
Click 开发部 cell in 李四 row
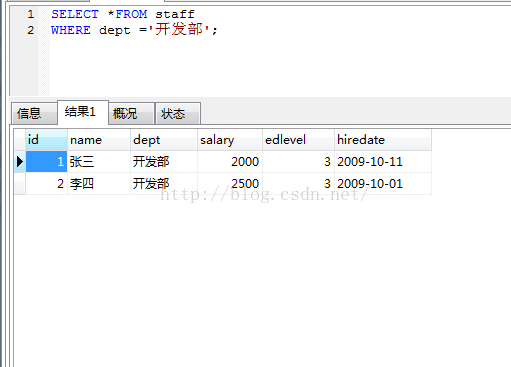point(164,184)
